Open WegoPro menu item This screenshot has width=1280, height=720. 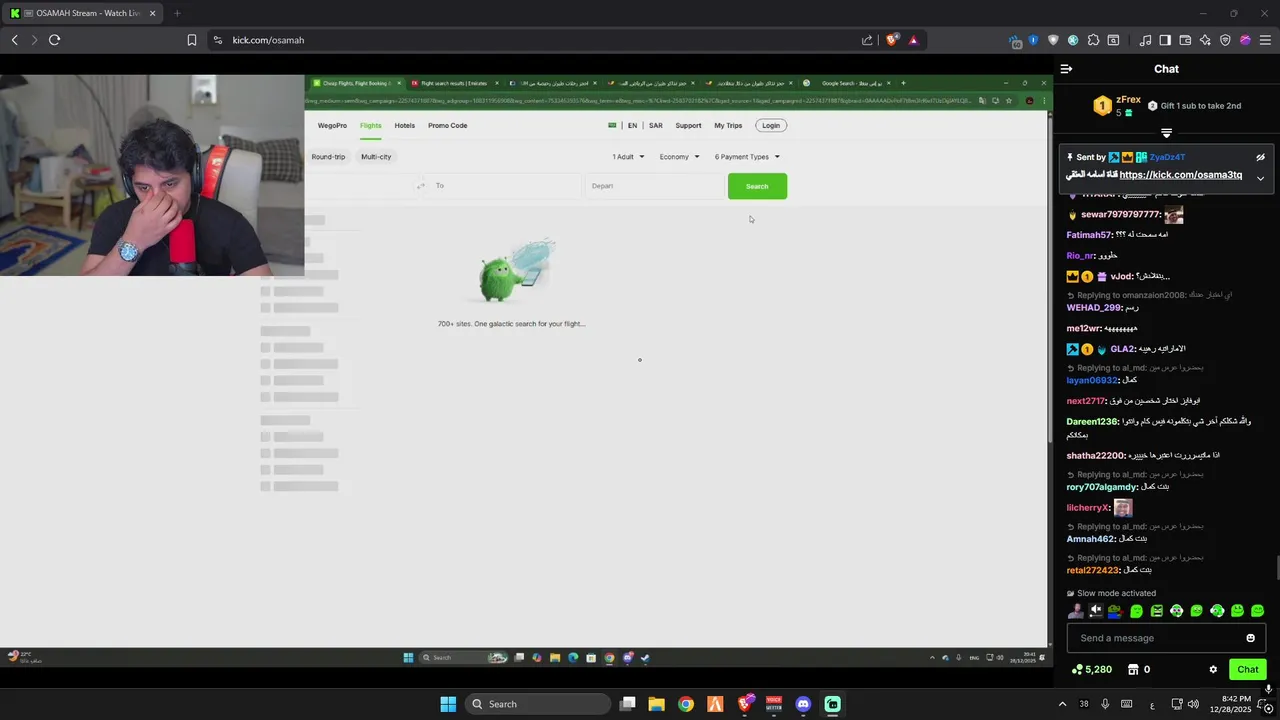pyautogui.click(x=332, y=126)
